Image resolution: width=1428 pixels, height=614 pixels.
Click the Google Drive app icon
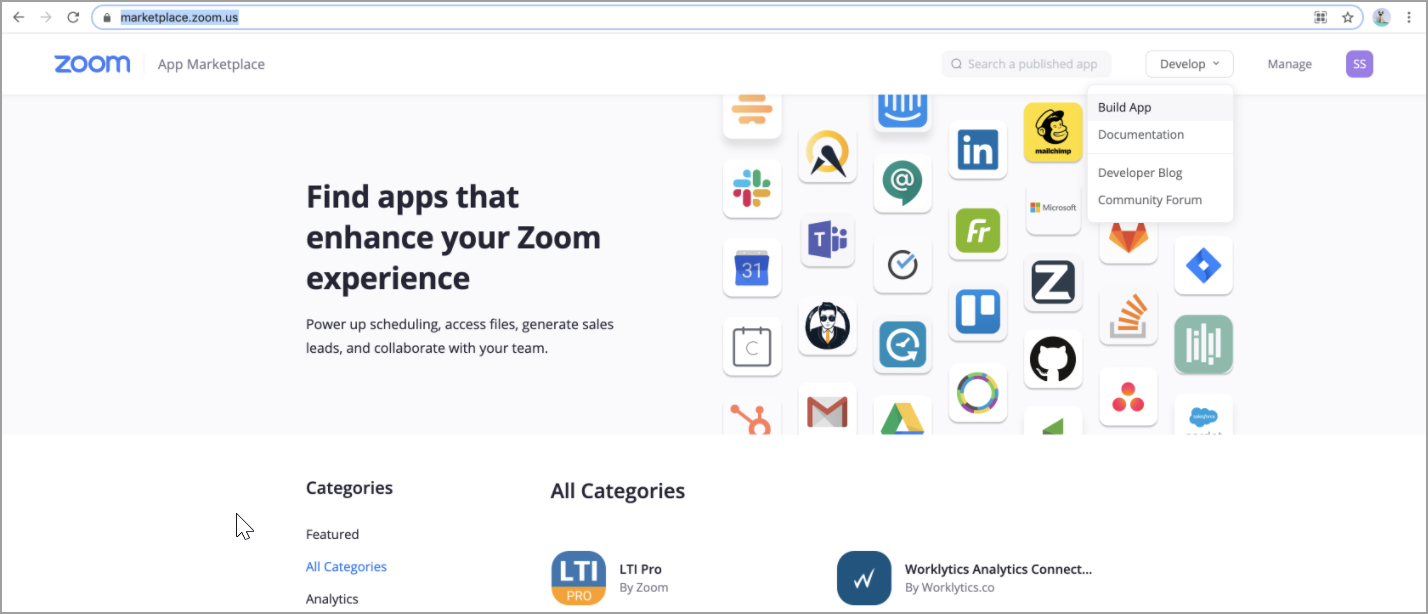coord(902,415)
